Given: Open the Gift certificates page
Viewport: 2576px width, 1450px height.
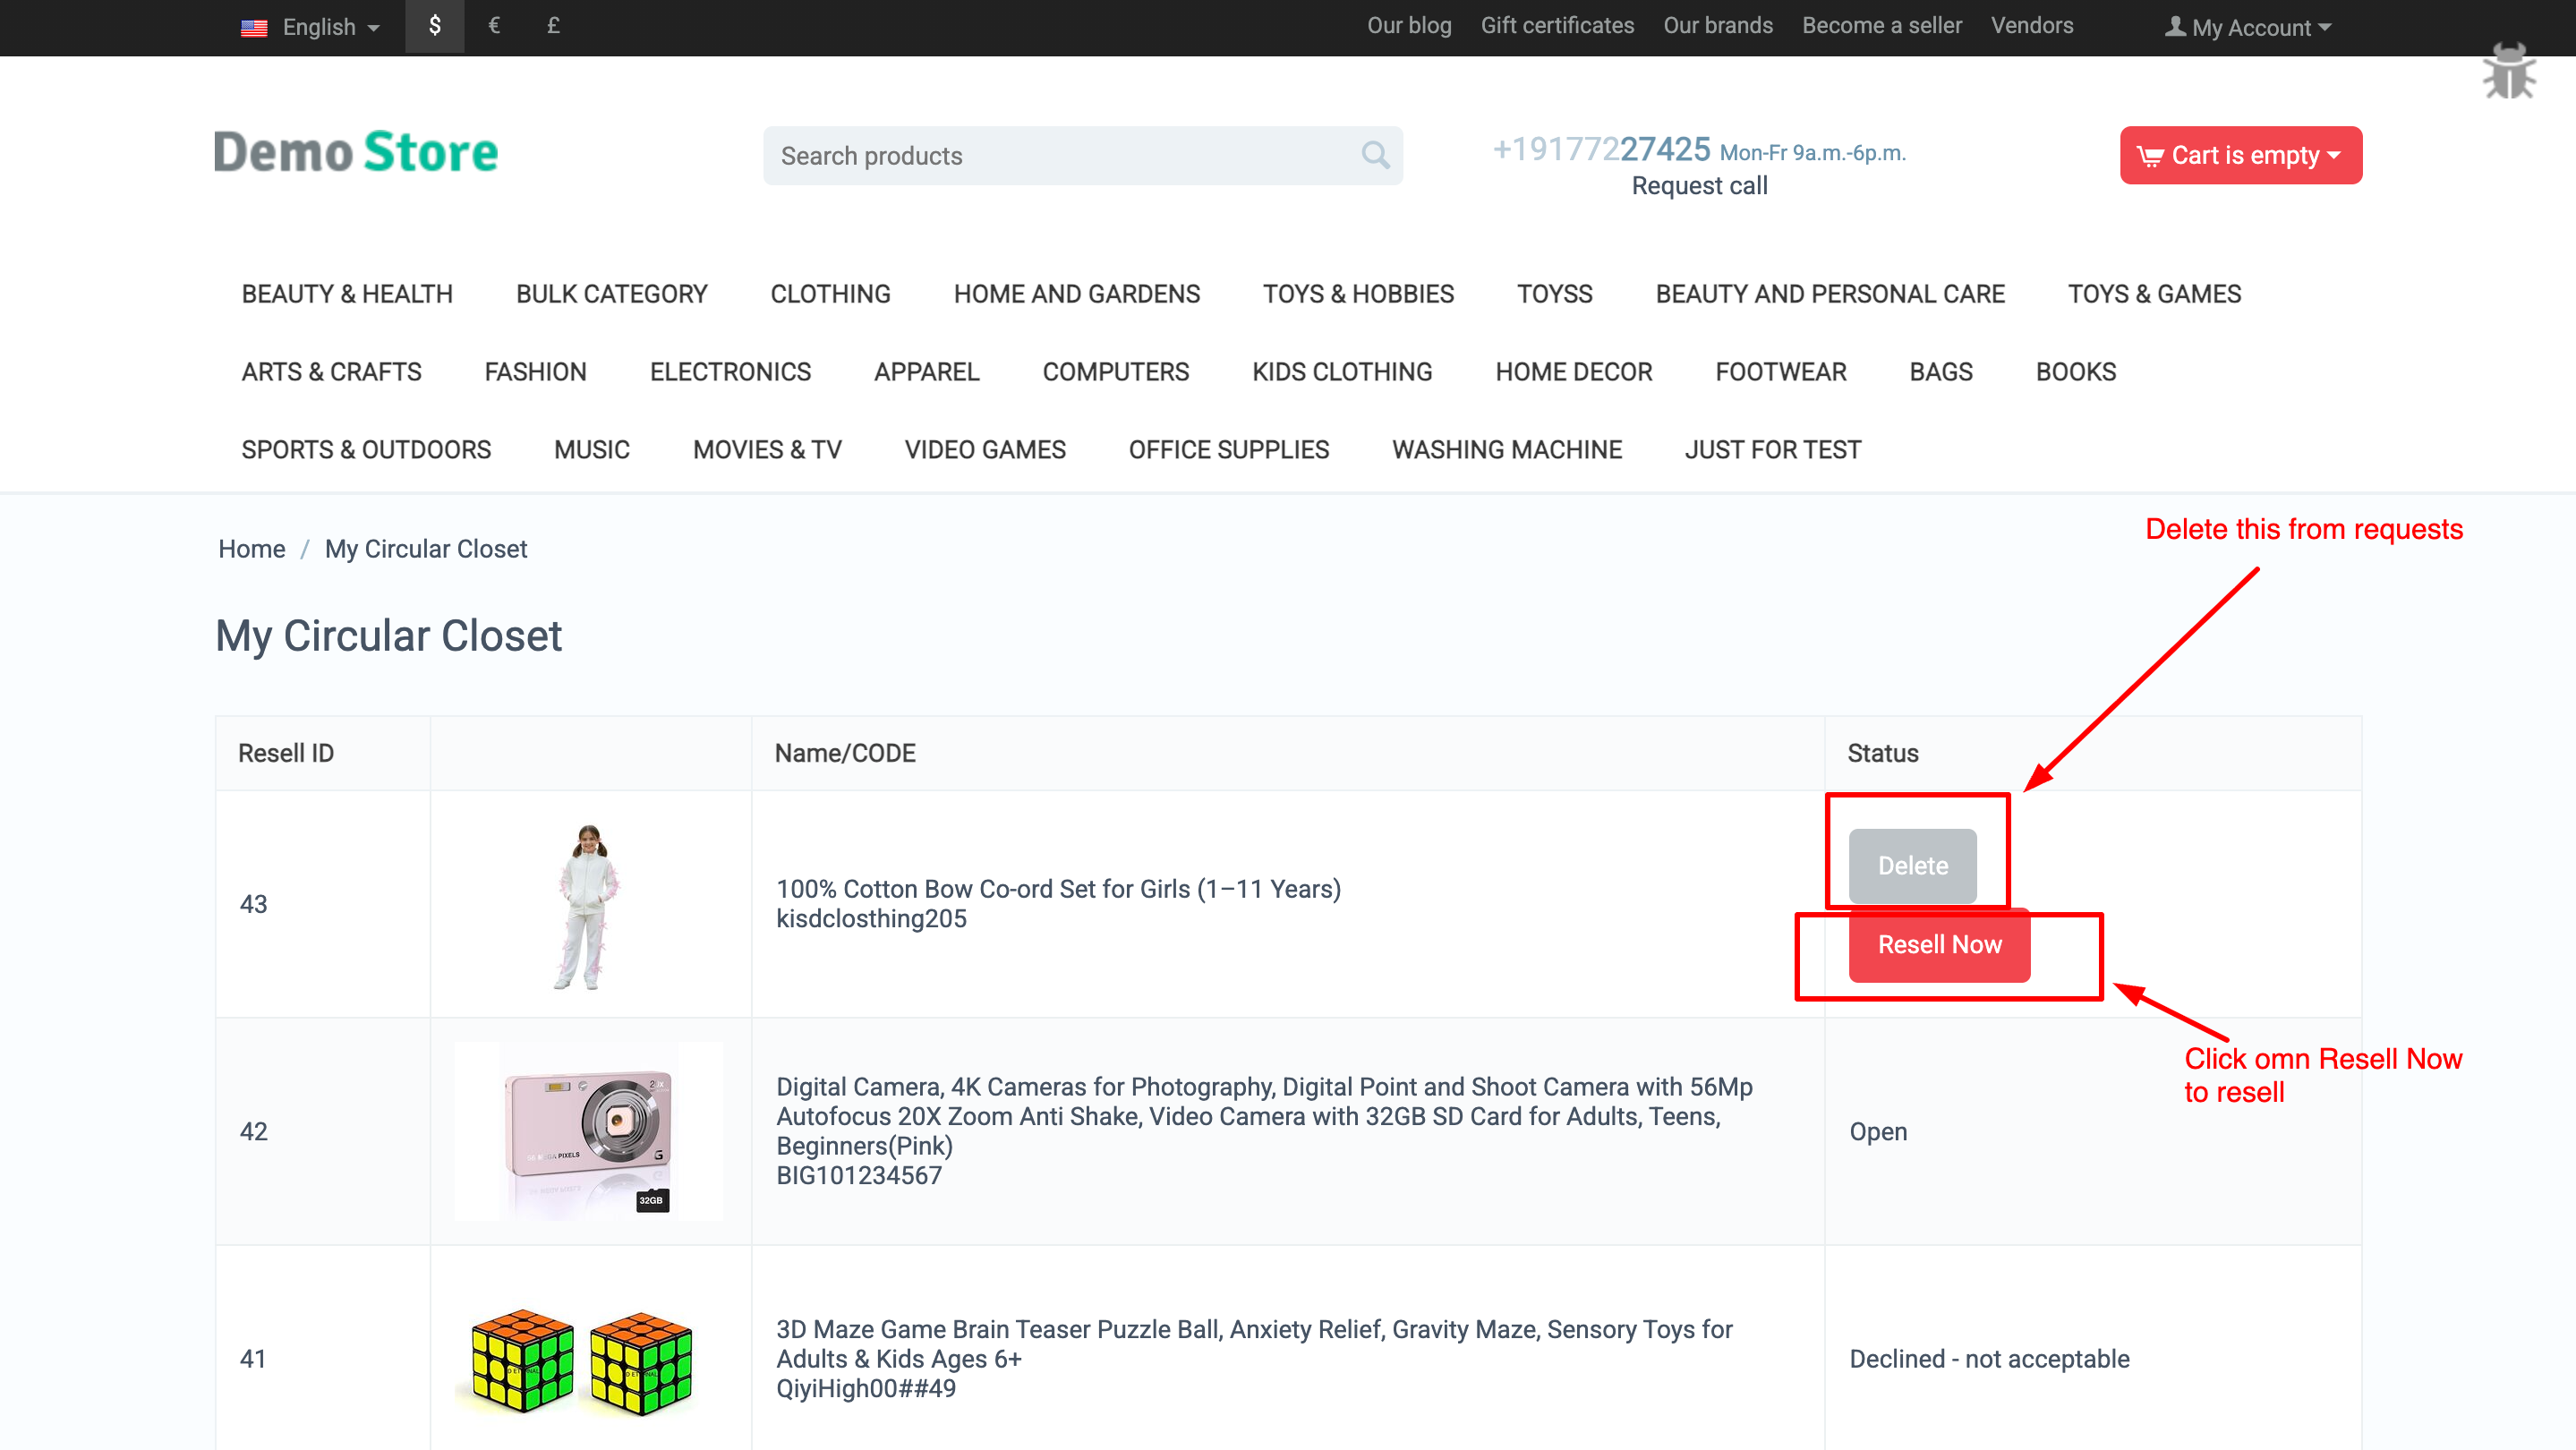Looking at the screenshot, I should [x=1557, y=25].
